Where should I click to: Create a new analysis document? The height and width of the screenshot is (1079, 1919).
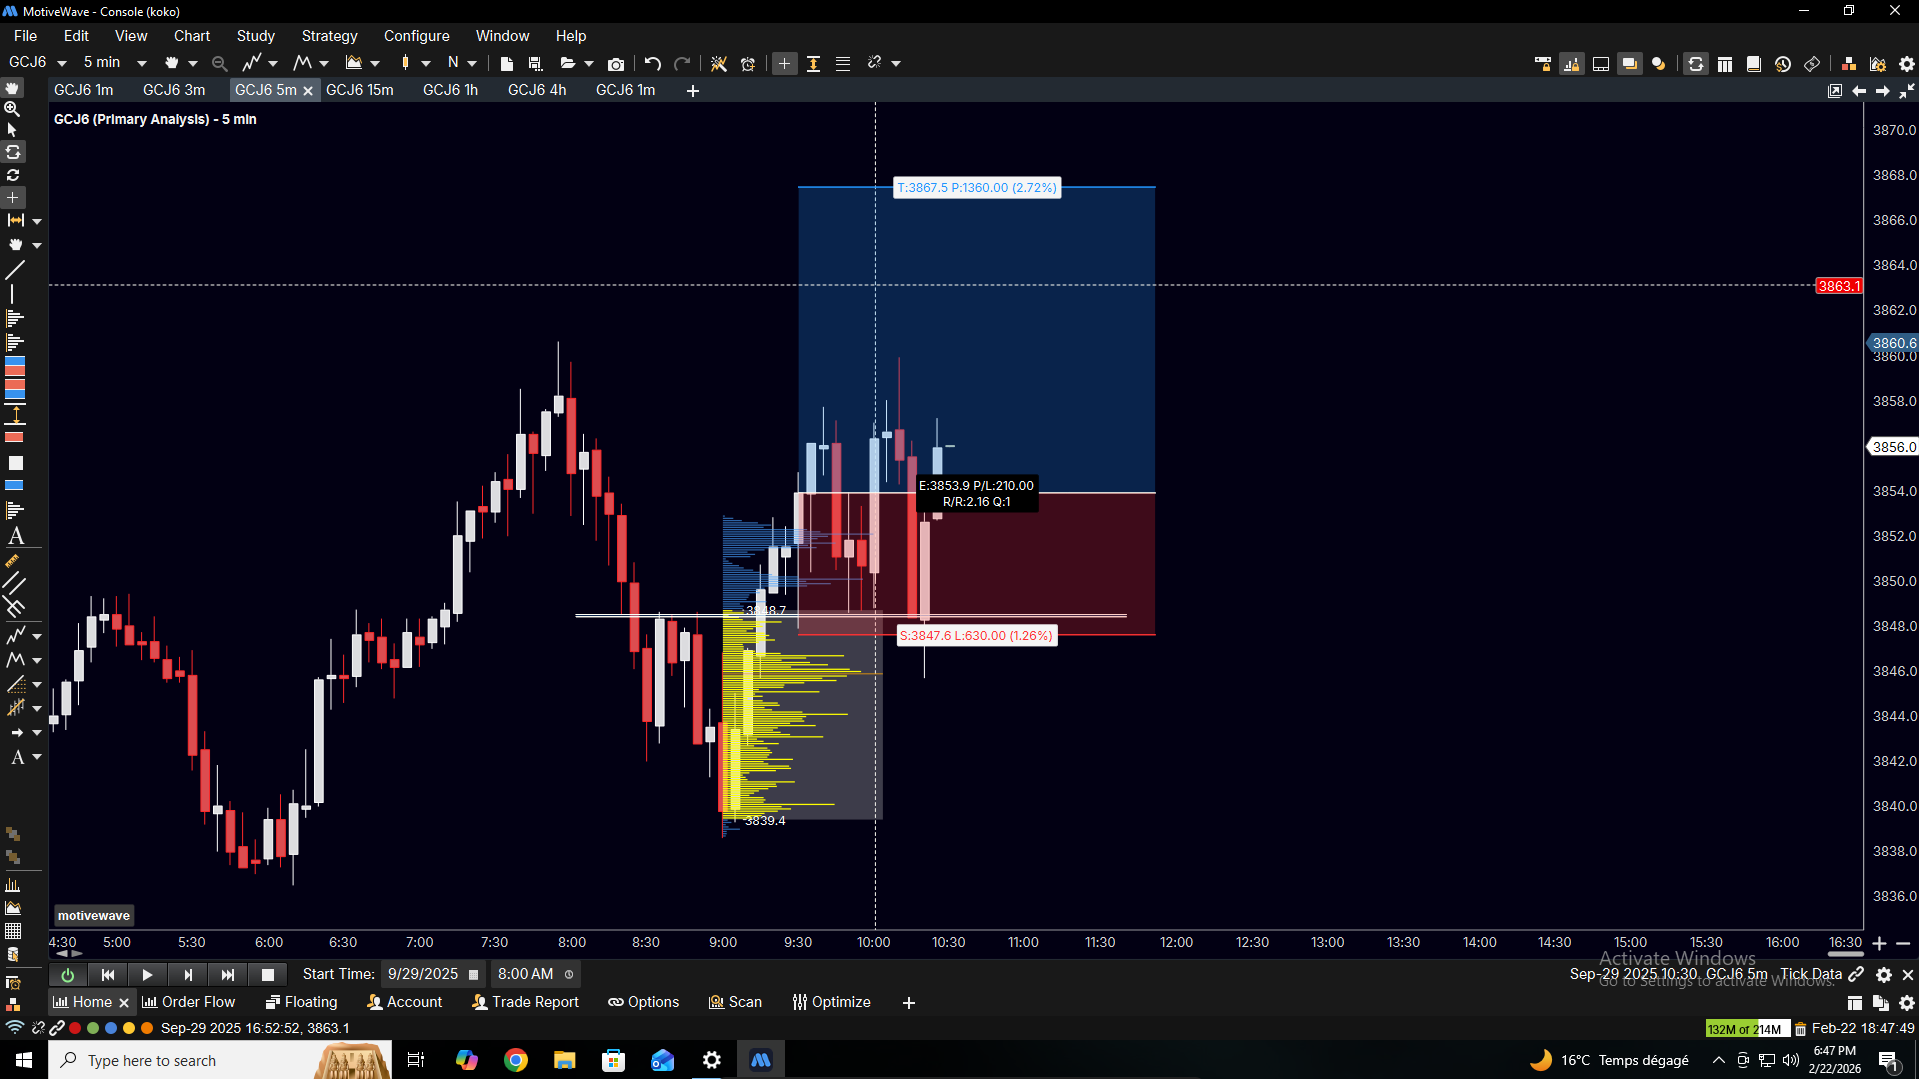[507, 63]
